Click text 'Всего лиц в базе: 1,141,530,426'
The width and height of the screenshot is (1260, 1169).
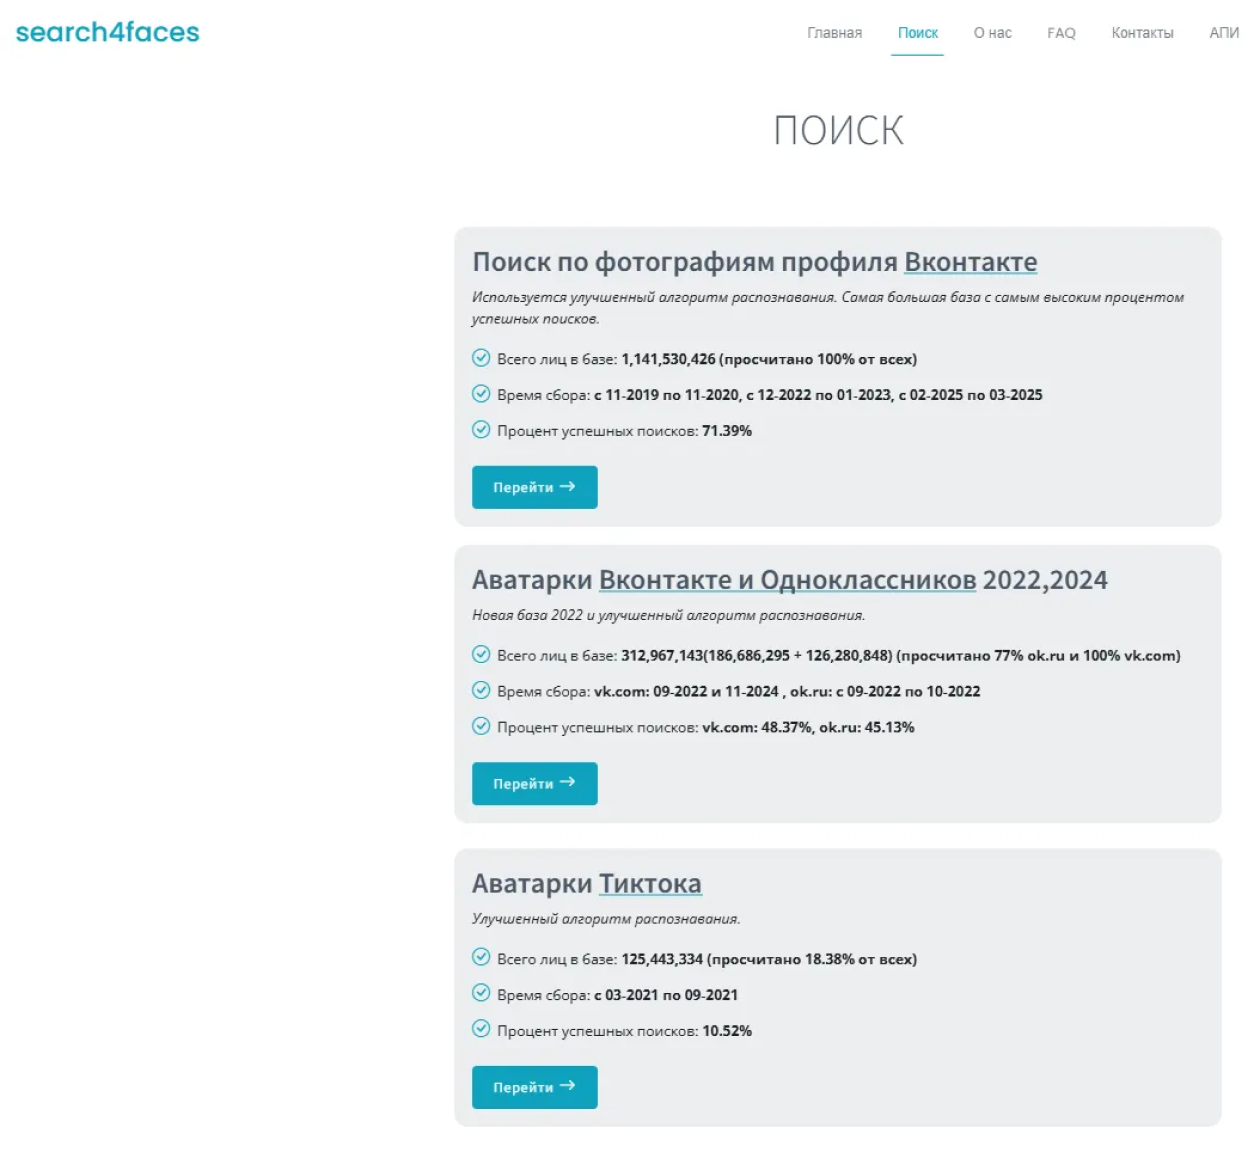[606, 359]
